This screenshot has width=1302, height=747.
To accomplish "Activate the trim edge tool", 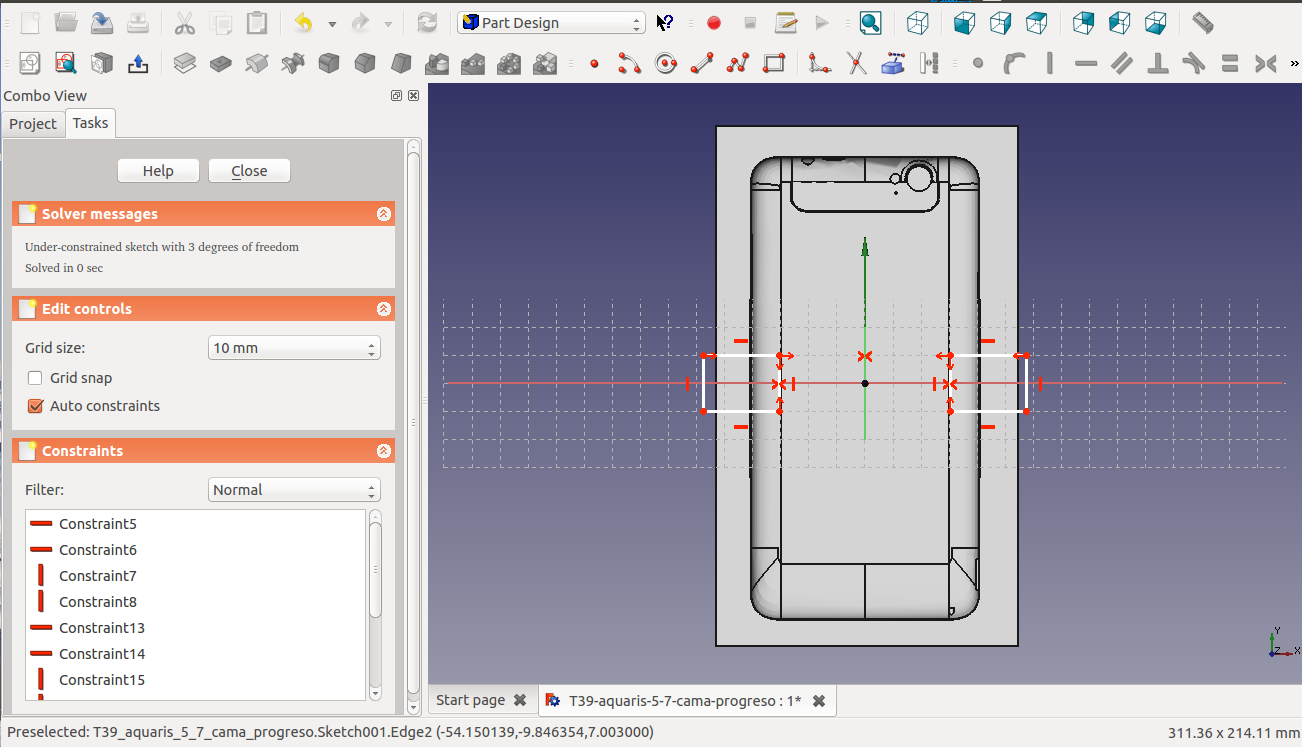I will pyautogui.click(x=857, y=64).
